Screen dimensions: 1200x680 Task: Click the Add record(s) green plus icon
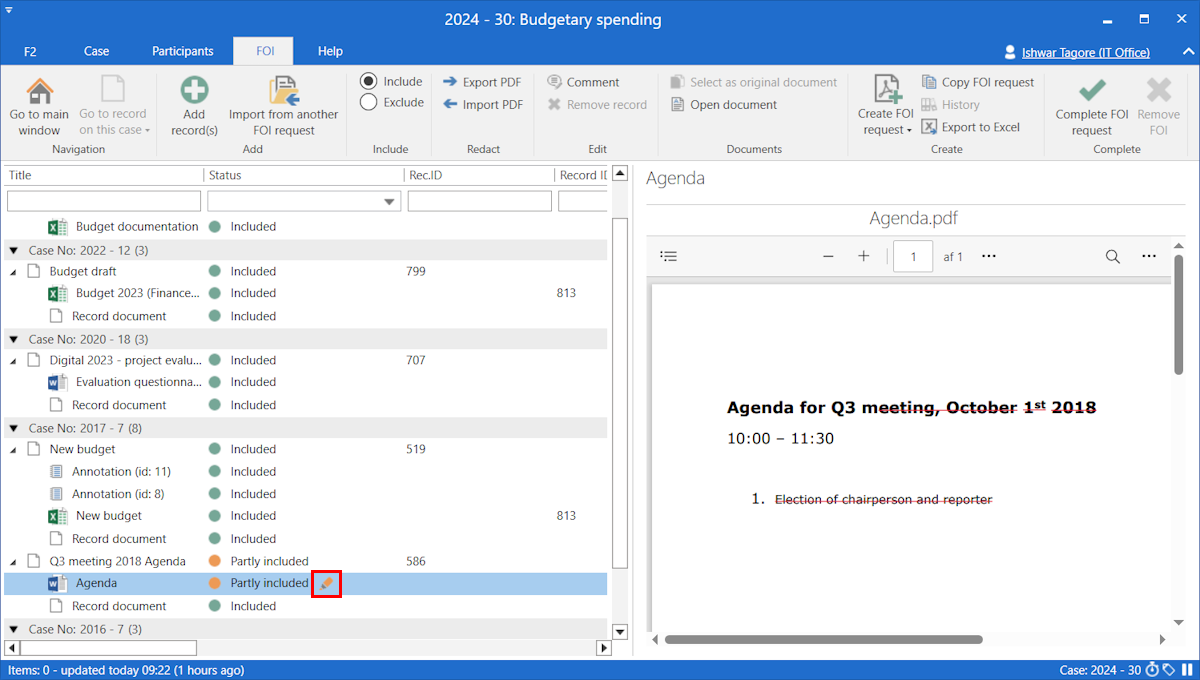[x=194, y=92]
